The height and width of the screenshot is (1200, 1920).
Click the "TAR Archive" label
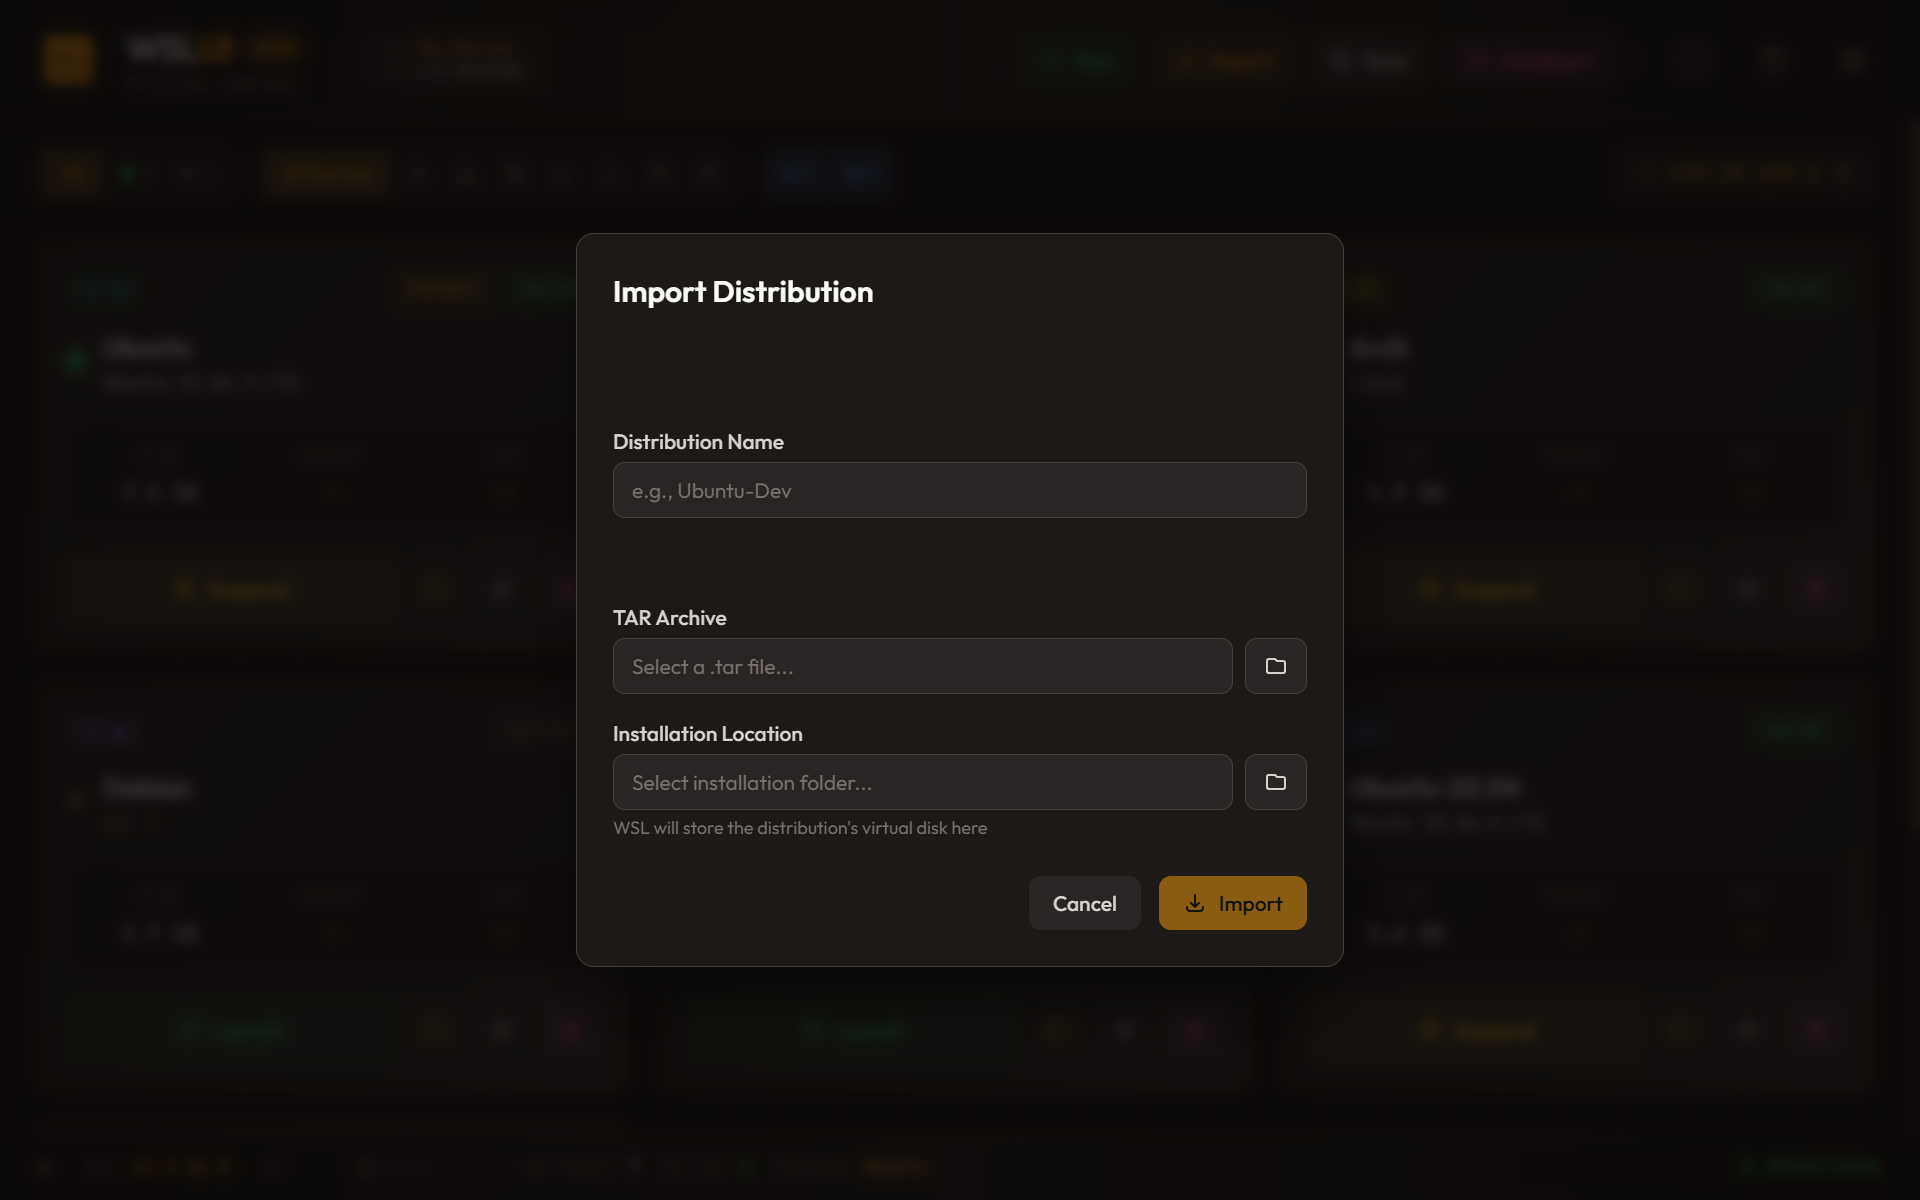point(669,618)
